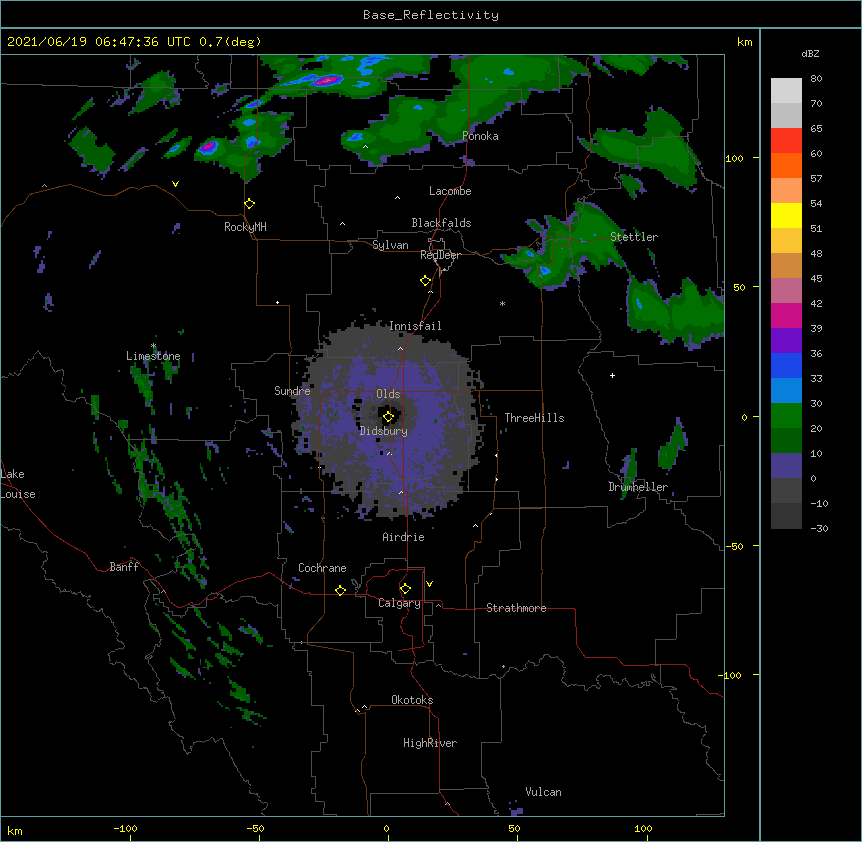Click the Ponoka label
The height and width of the screenshot is (842, 862).
pyautogui.click(x=480, y=136)
